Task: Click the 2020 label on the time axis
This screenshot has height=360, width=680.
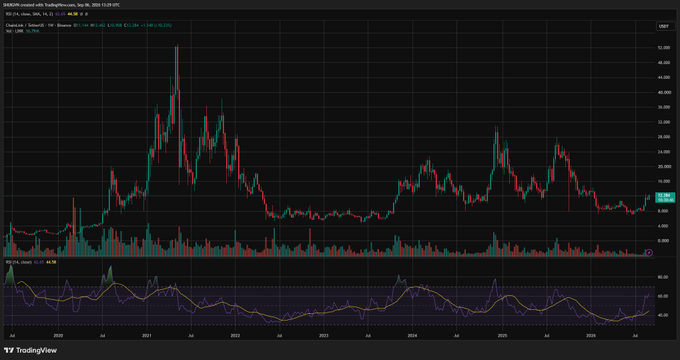Action: [58, 336]
